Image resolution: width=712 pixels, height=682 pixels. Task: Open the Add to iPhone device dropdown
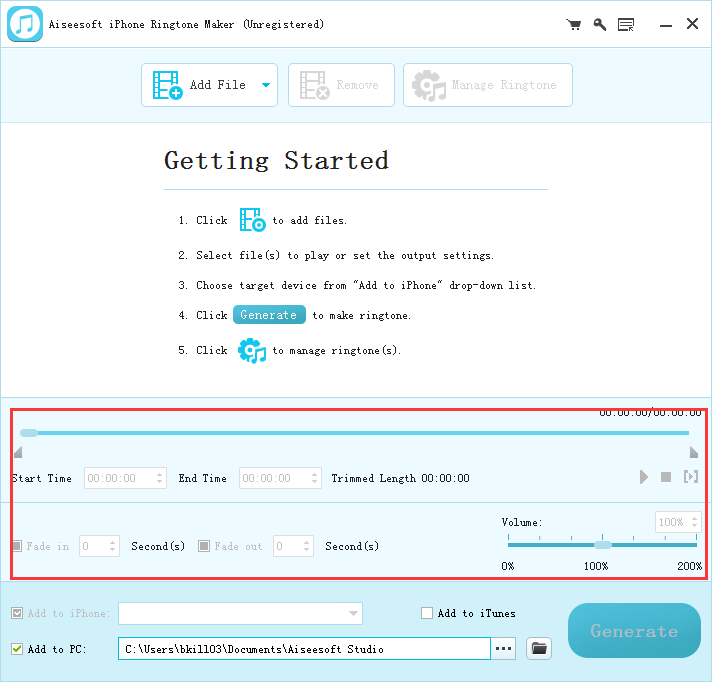240,613
